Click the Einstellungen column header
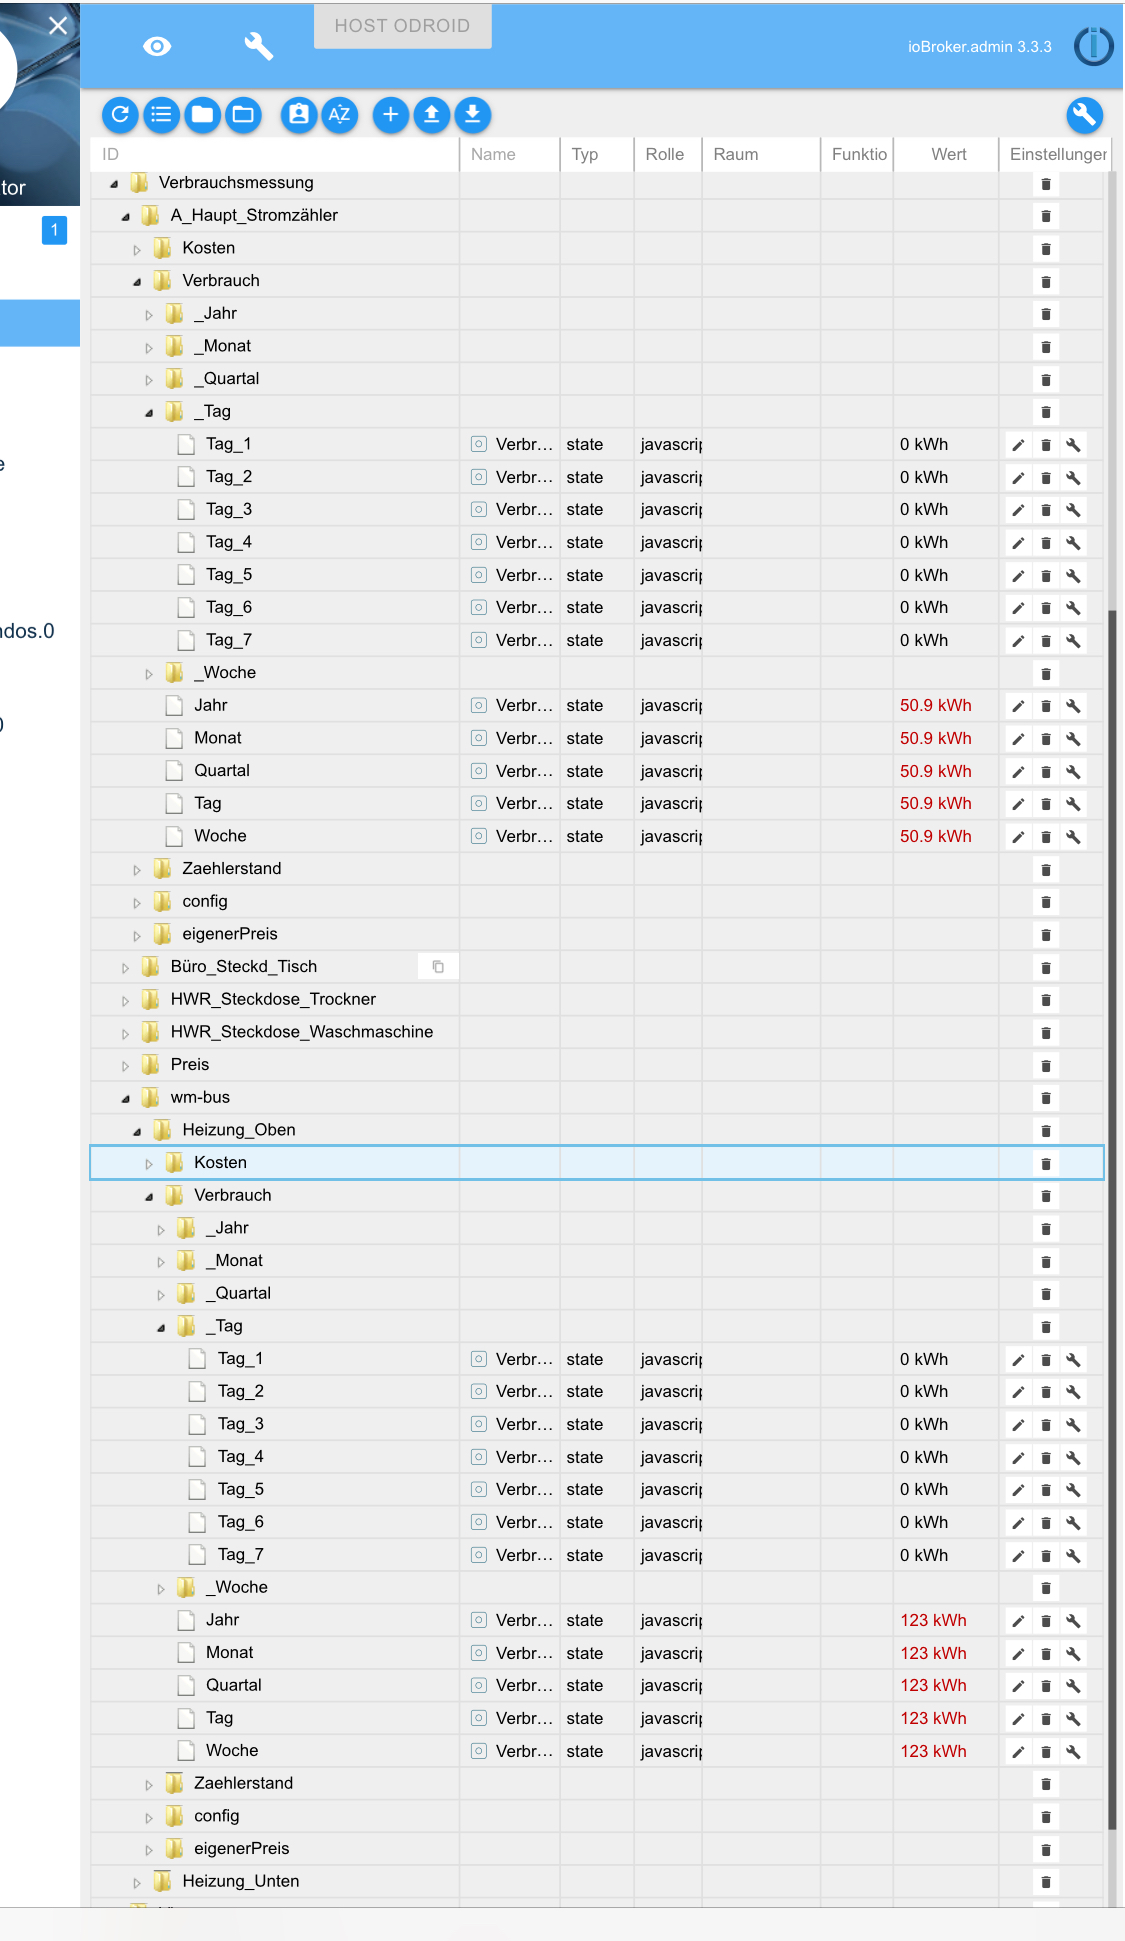Image resolution: width=1125 pixels, height=1941 pixels. [x=1058, y=154]
